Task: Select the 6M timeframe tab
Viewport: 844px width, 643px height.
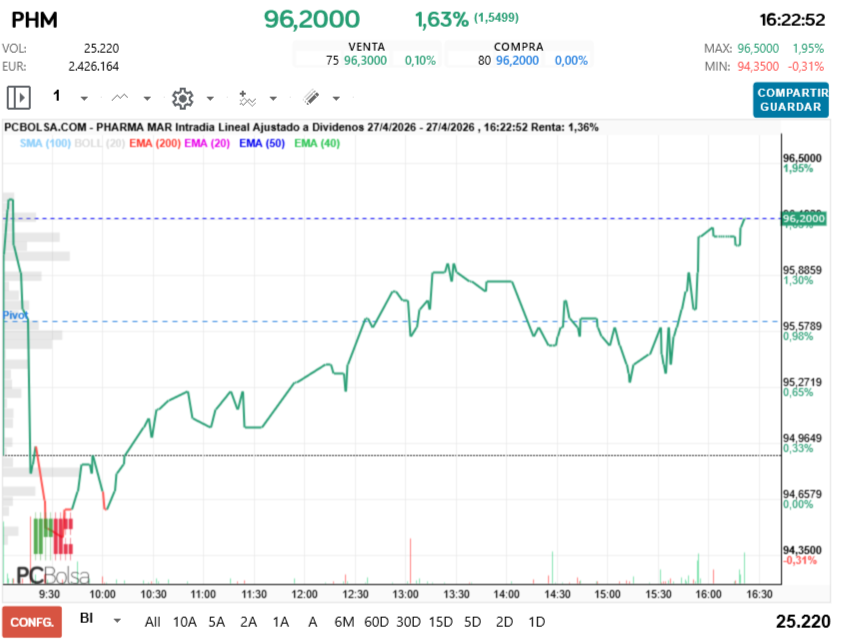Action: [344, 621]
